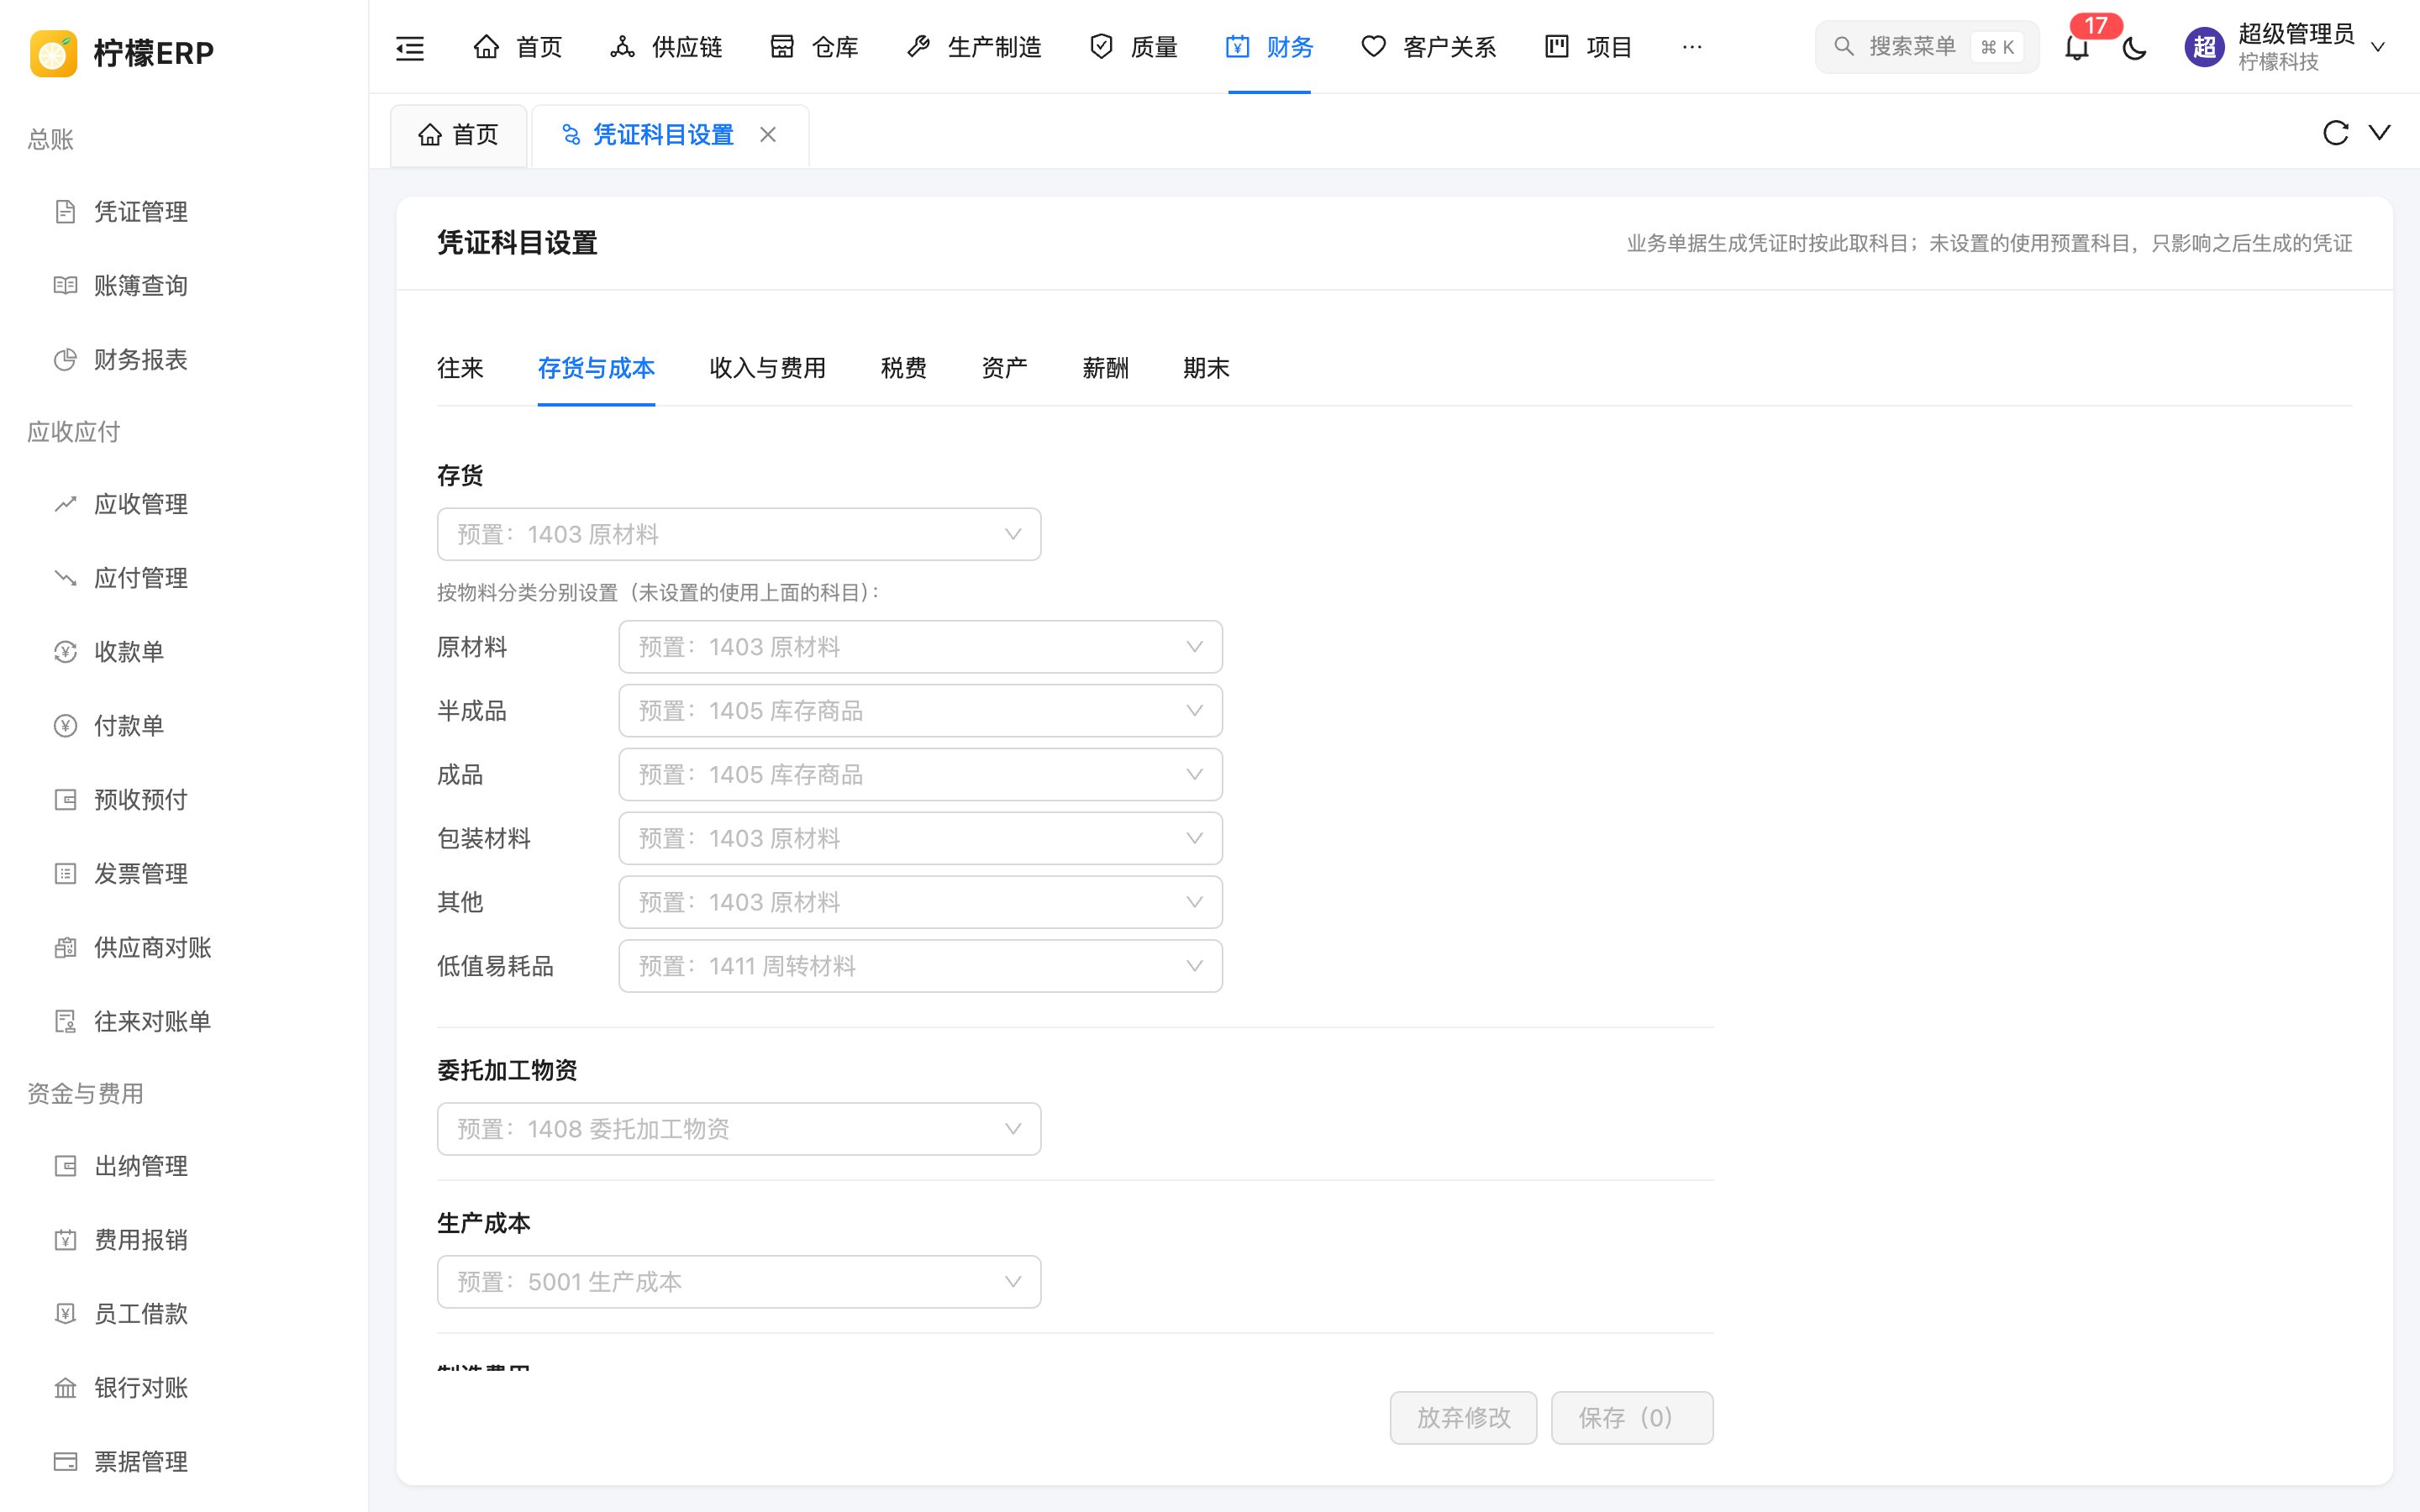Go to 应付管理 in the sidebar
The height and width of the screenshot is (1512, 2420).
[x=141, y=578]
